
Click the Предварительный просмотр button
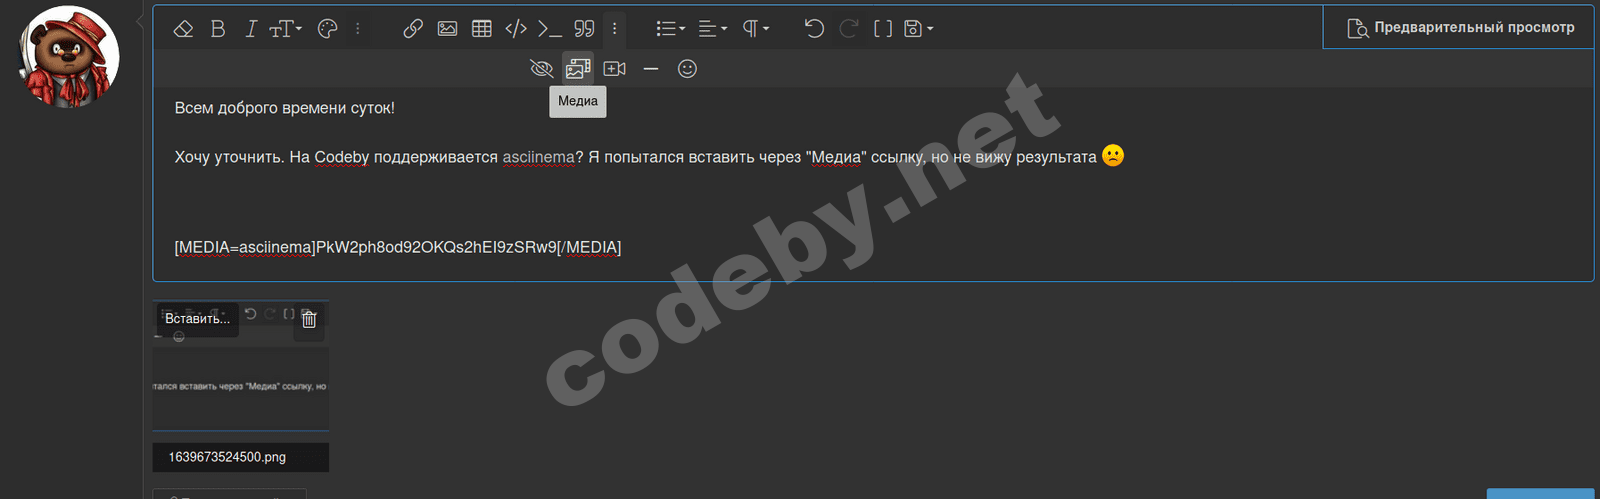pyautogui.click(x=1461, y=28)
